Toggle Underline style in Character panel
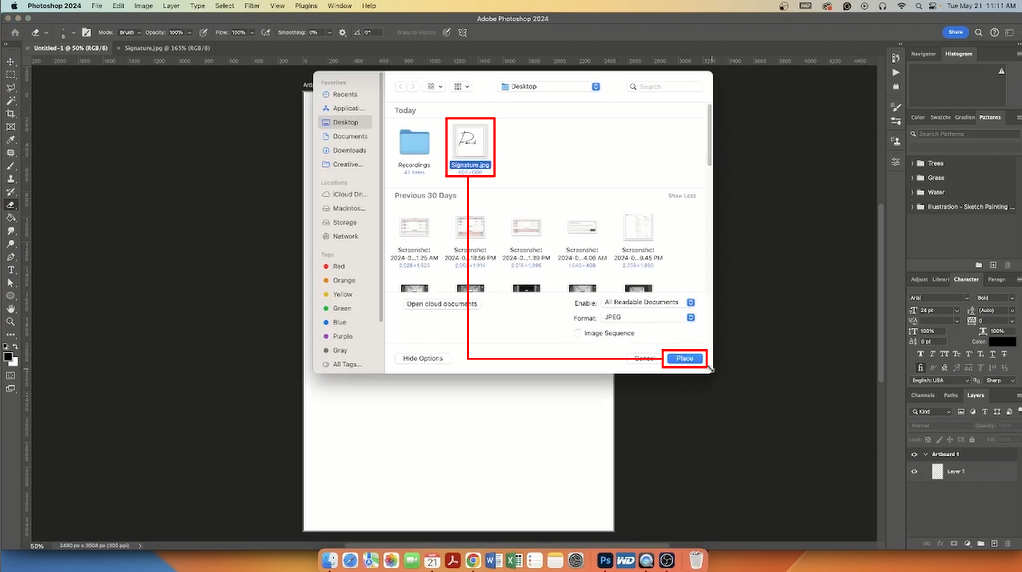1022x572 pixels. [993, 354]
